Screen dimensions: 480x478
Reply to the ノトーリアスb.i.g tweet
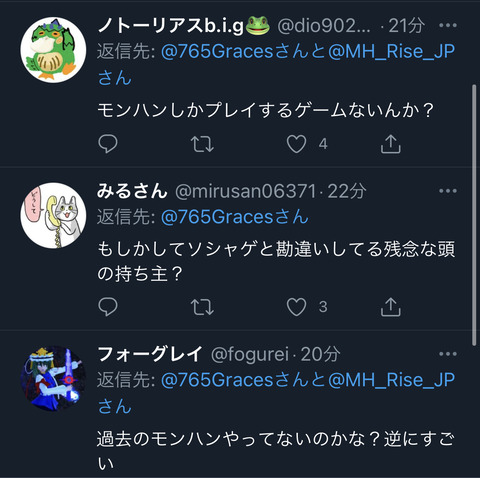tap(108, 144)
